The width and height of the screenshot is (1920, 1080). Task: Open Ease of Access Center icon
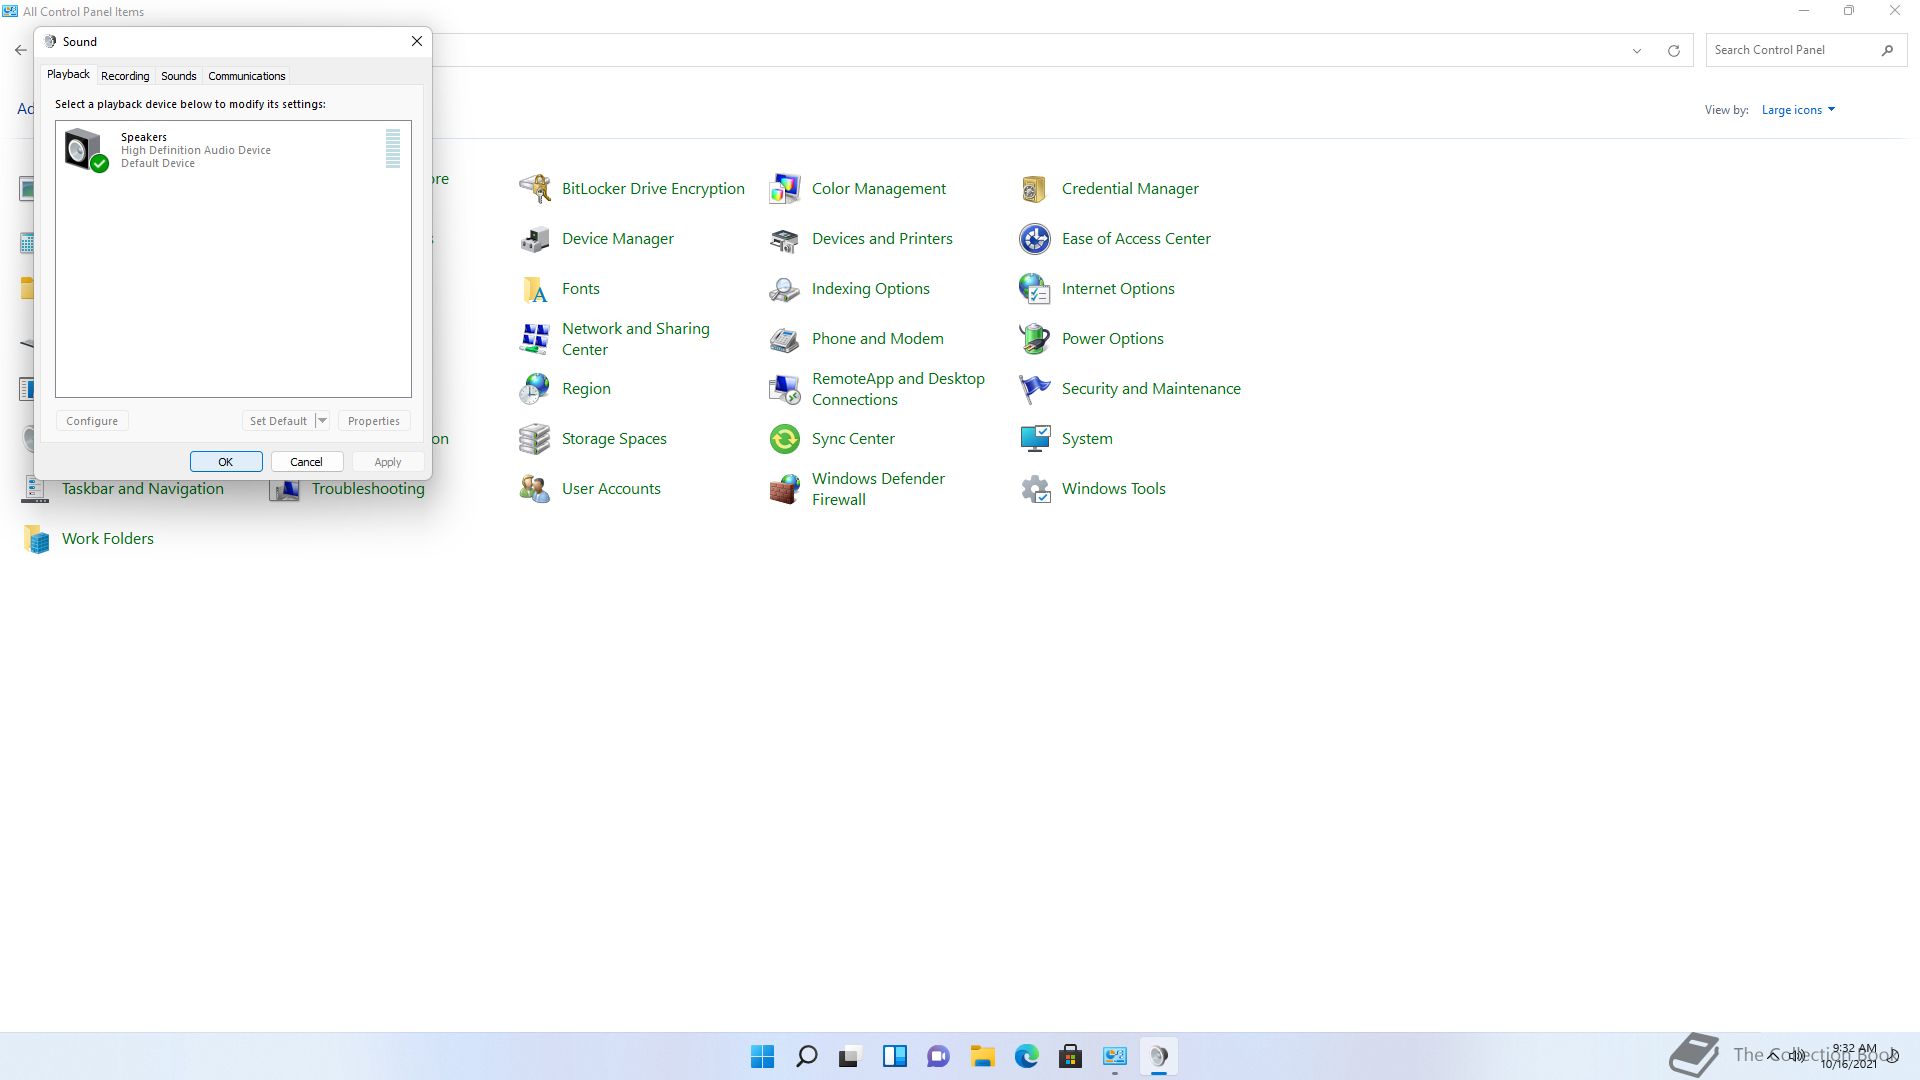point(1035,238)
